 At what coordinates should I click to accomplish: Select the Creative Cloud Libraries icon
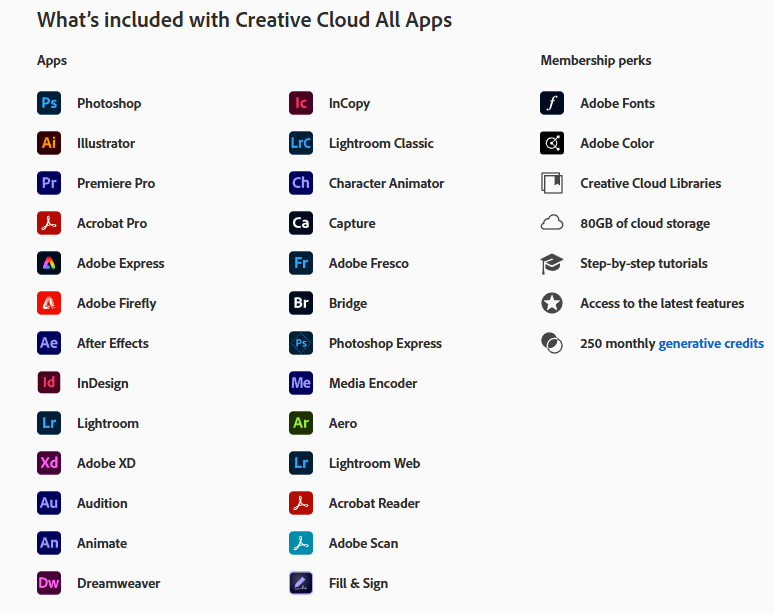(552, 183)
